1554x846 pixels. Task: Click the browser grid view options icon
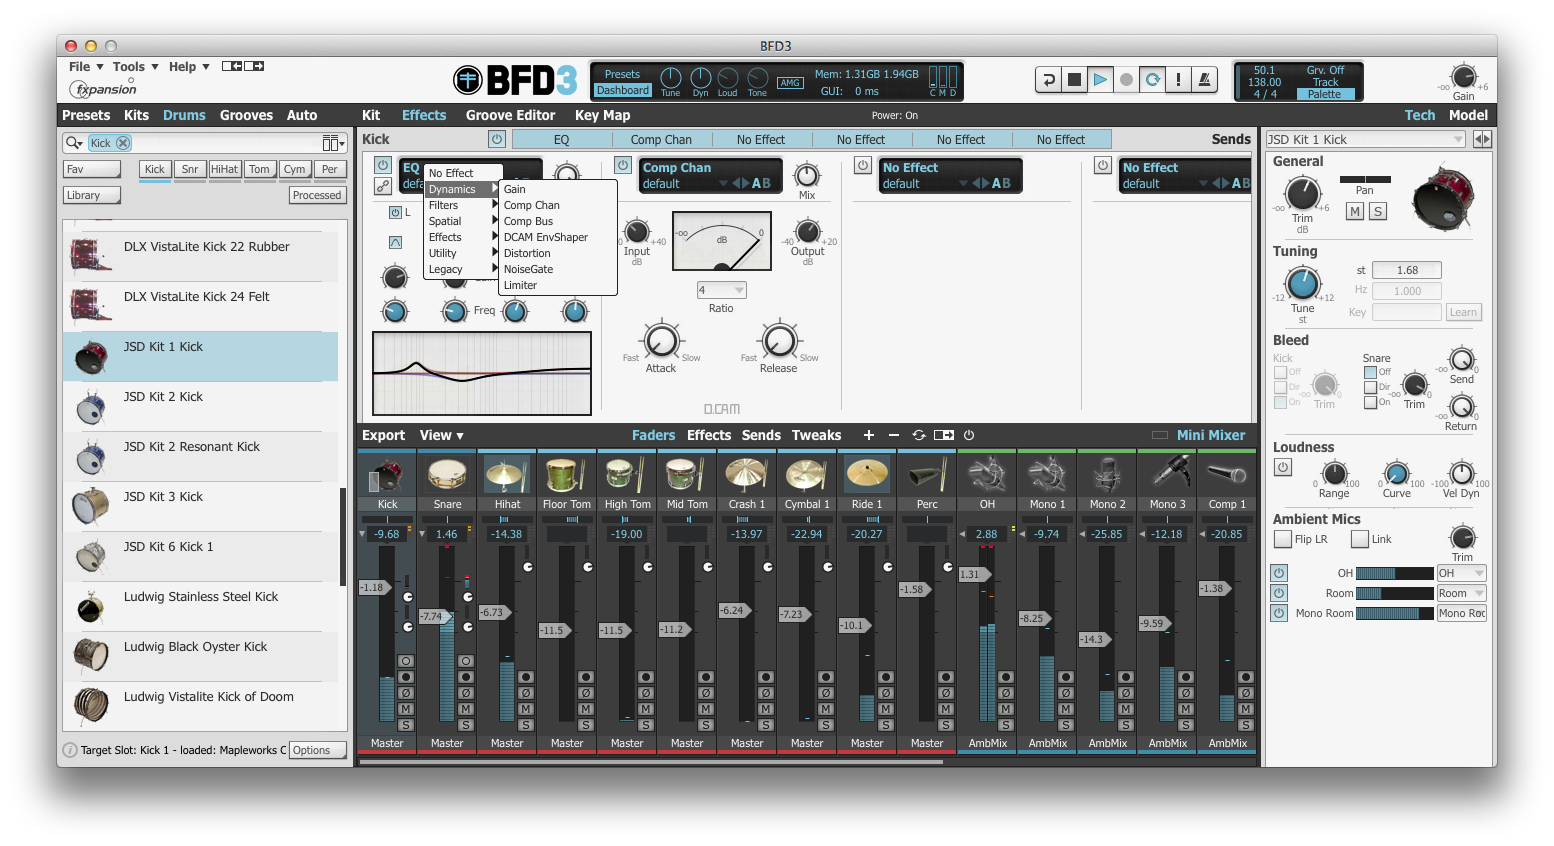(333, 143)
